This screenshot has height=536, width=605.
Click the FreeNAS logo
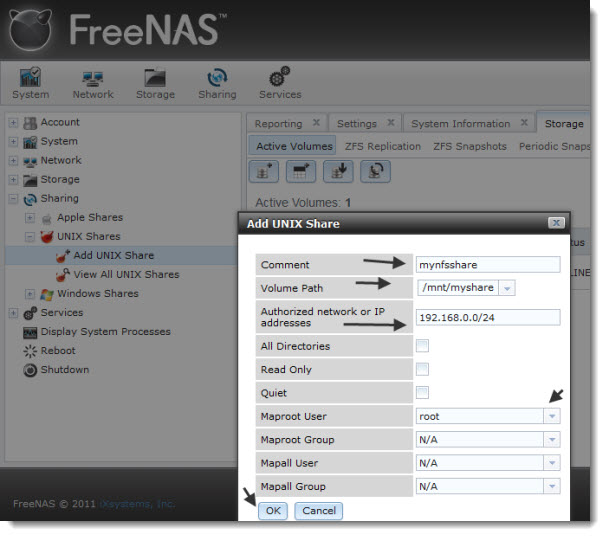point(118,30)
